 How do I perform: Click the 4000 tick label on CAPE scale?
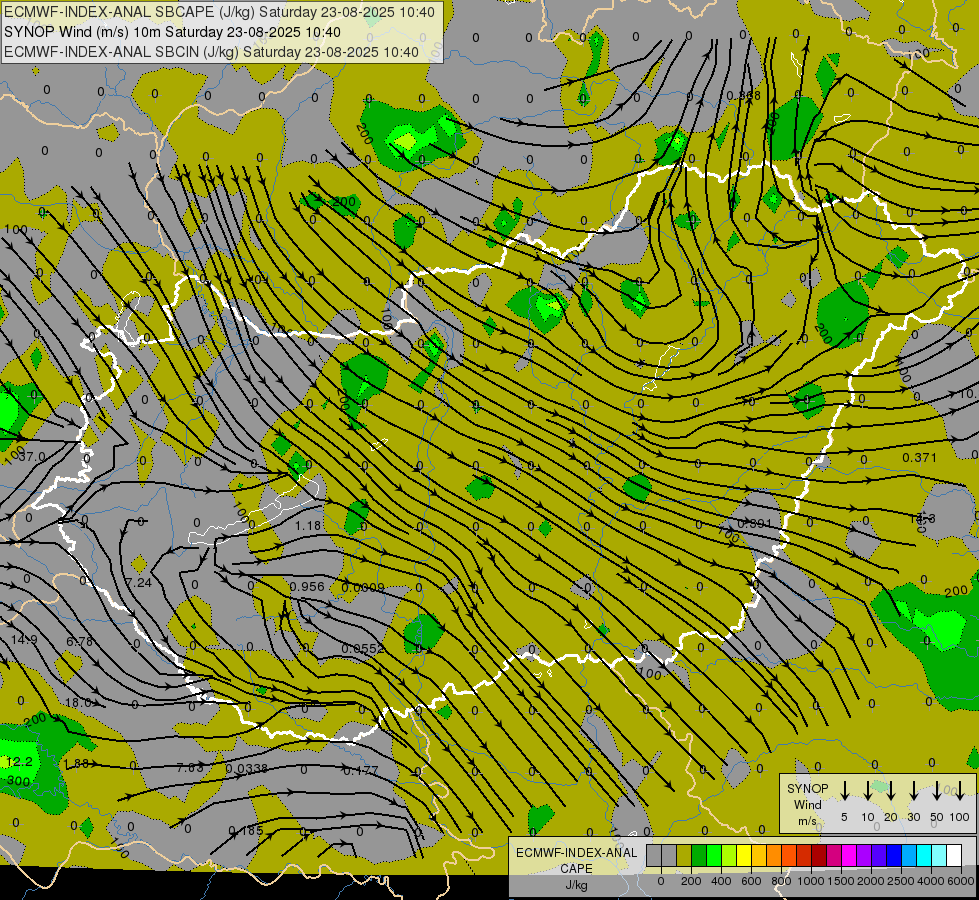click(931, 881)
